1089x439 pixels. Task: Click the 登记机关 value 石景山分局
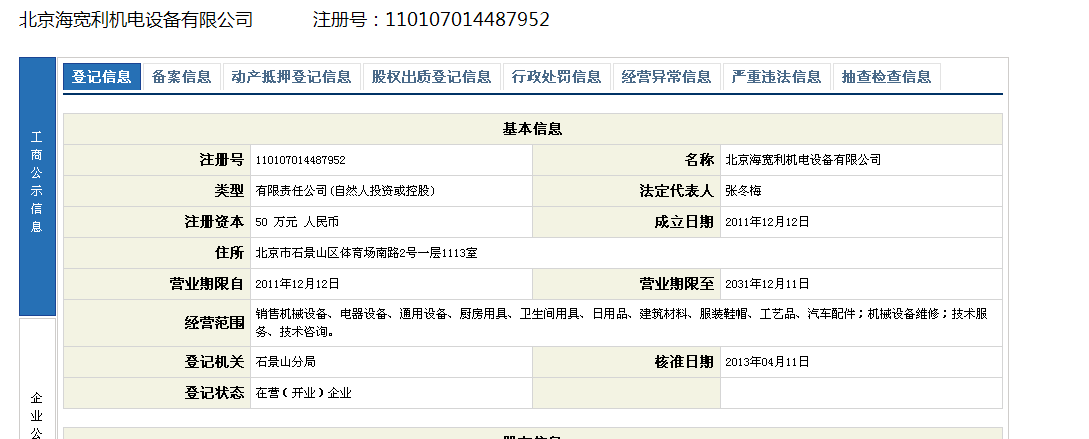click(x=286, y=361)
